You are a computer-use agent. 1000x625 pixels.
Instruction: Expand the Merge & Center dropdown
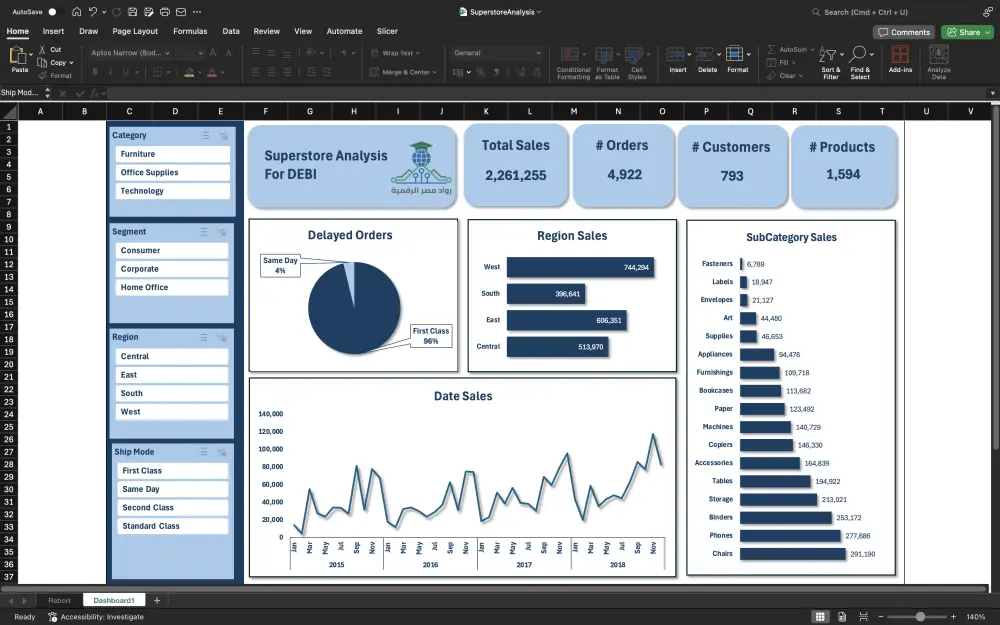[x=435, y=72]
